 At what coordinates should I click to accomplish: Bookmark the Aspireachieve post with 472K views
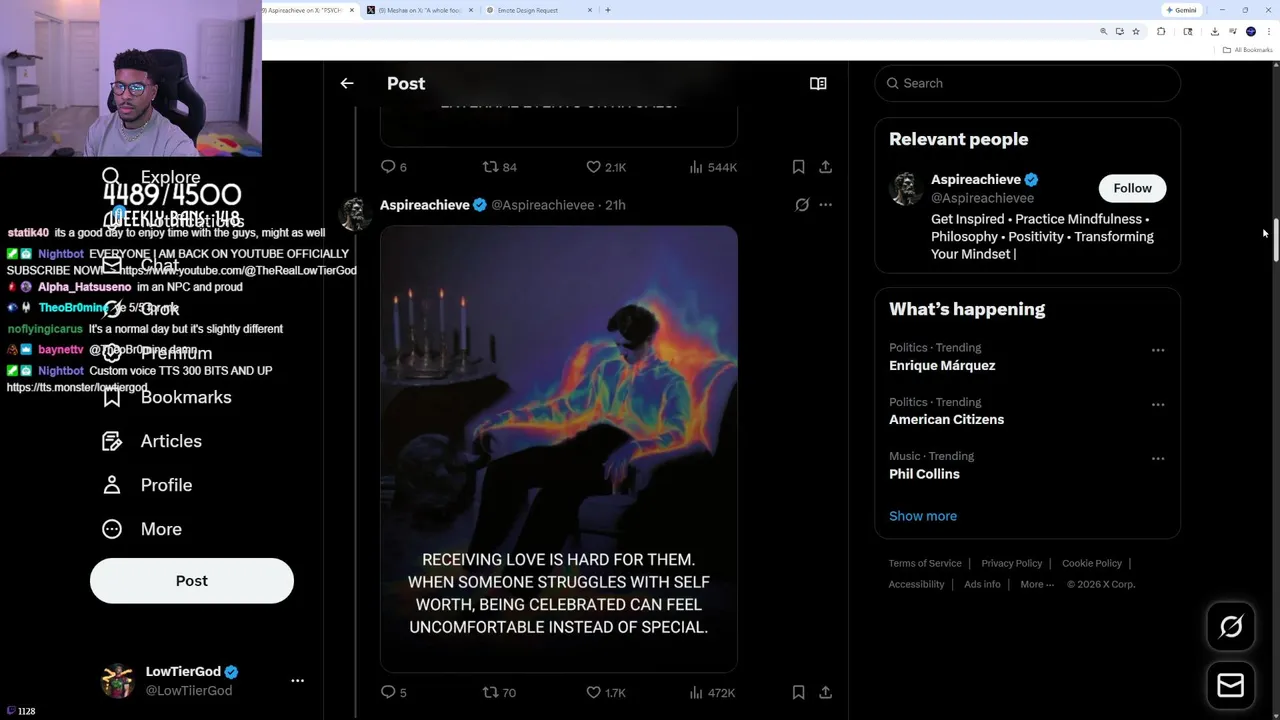coord(798,692)
